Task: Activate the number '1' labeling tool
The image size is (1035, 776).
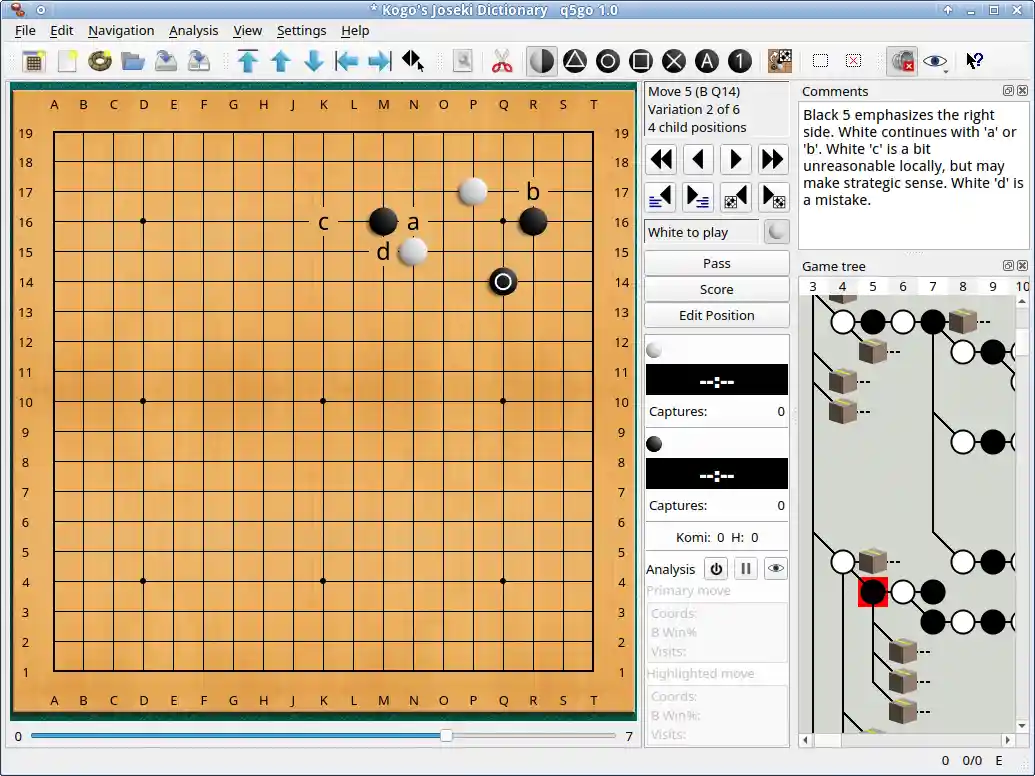Action: pyautogui.click(x=740, y=60)
